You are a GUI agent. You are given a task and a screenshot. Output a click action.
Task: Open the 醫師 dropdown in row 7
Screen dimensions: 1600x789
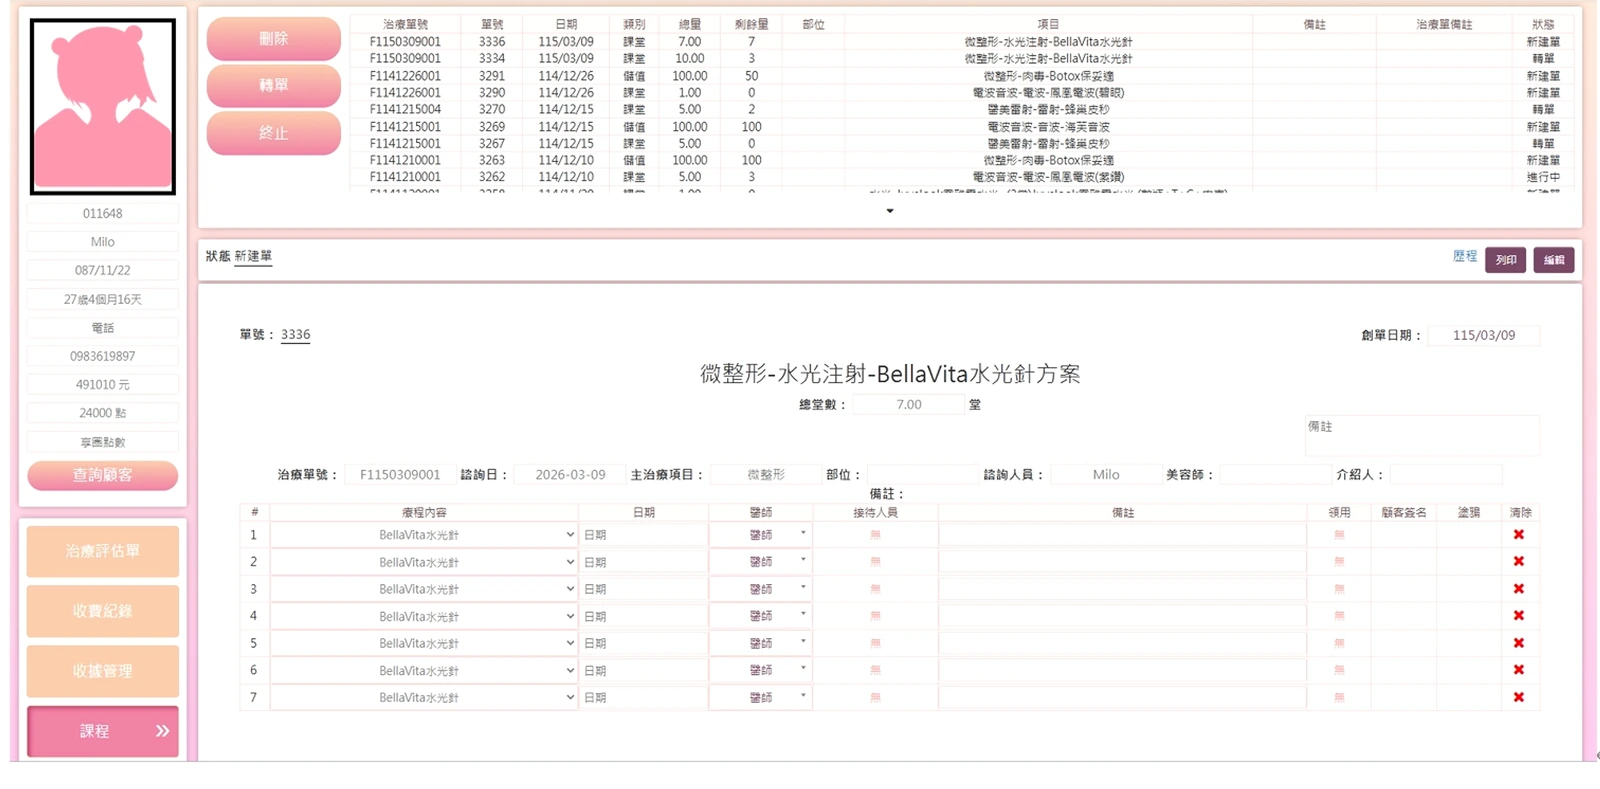pyautogui.click(x=761, y=697)
